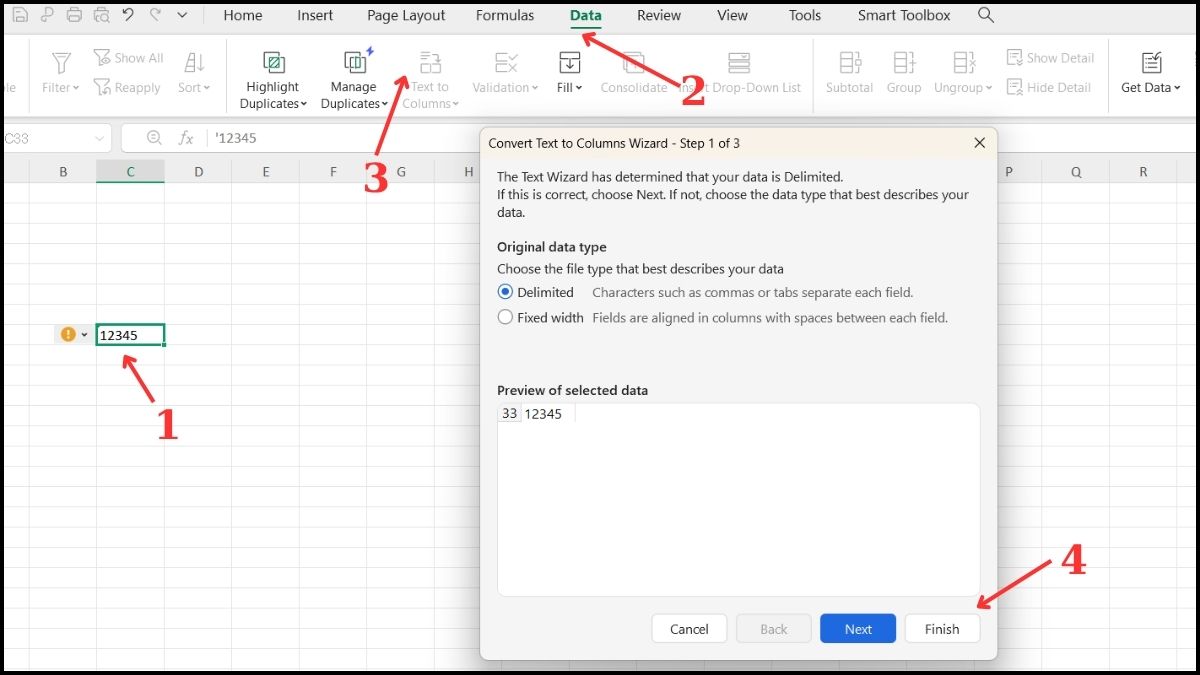Open the Fill dropdown
The image size is (1200, 675).
[569, 87]
